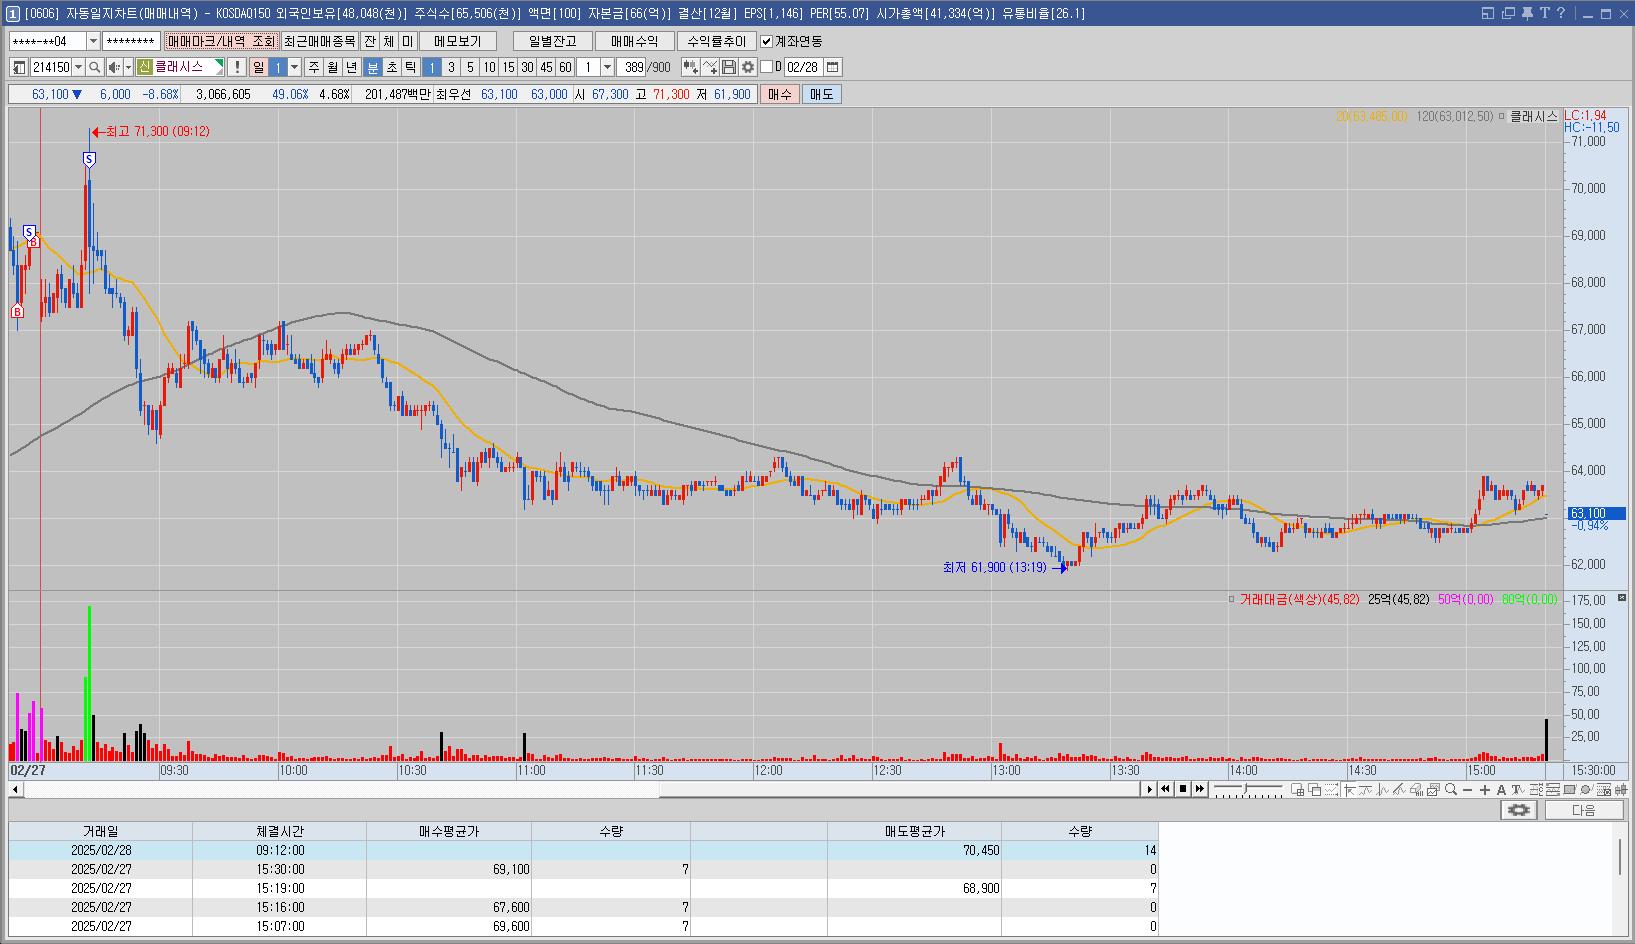This screenshot has height=944, width=1635.
Task: Select the 5-minute interval
Action: coord(470,67)
